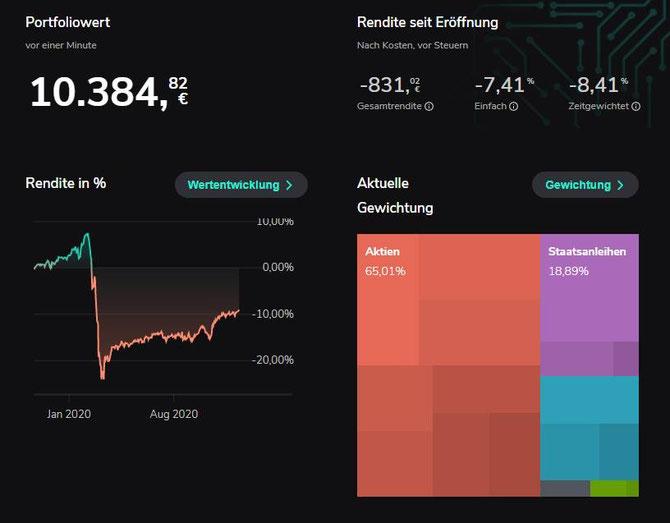Click the -8,41 % Zeitgewichtet value

[x=598, y=85]
